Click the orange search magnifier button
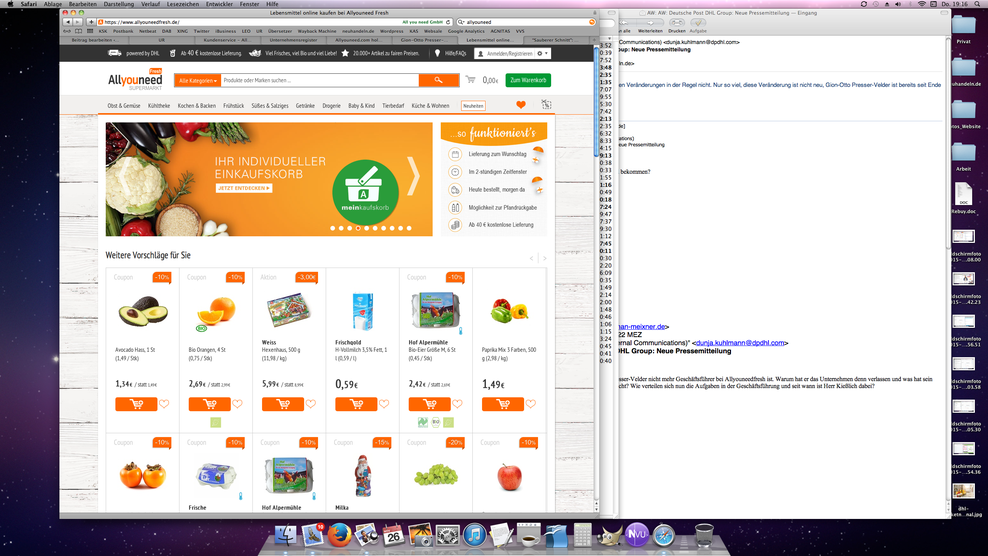Screen dimensions: 988x556 pyautogui.click(x=439, y=80)
